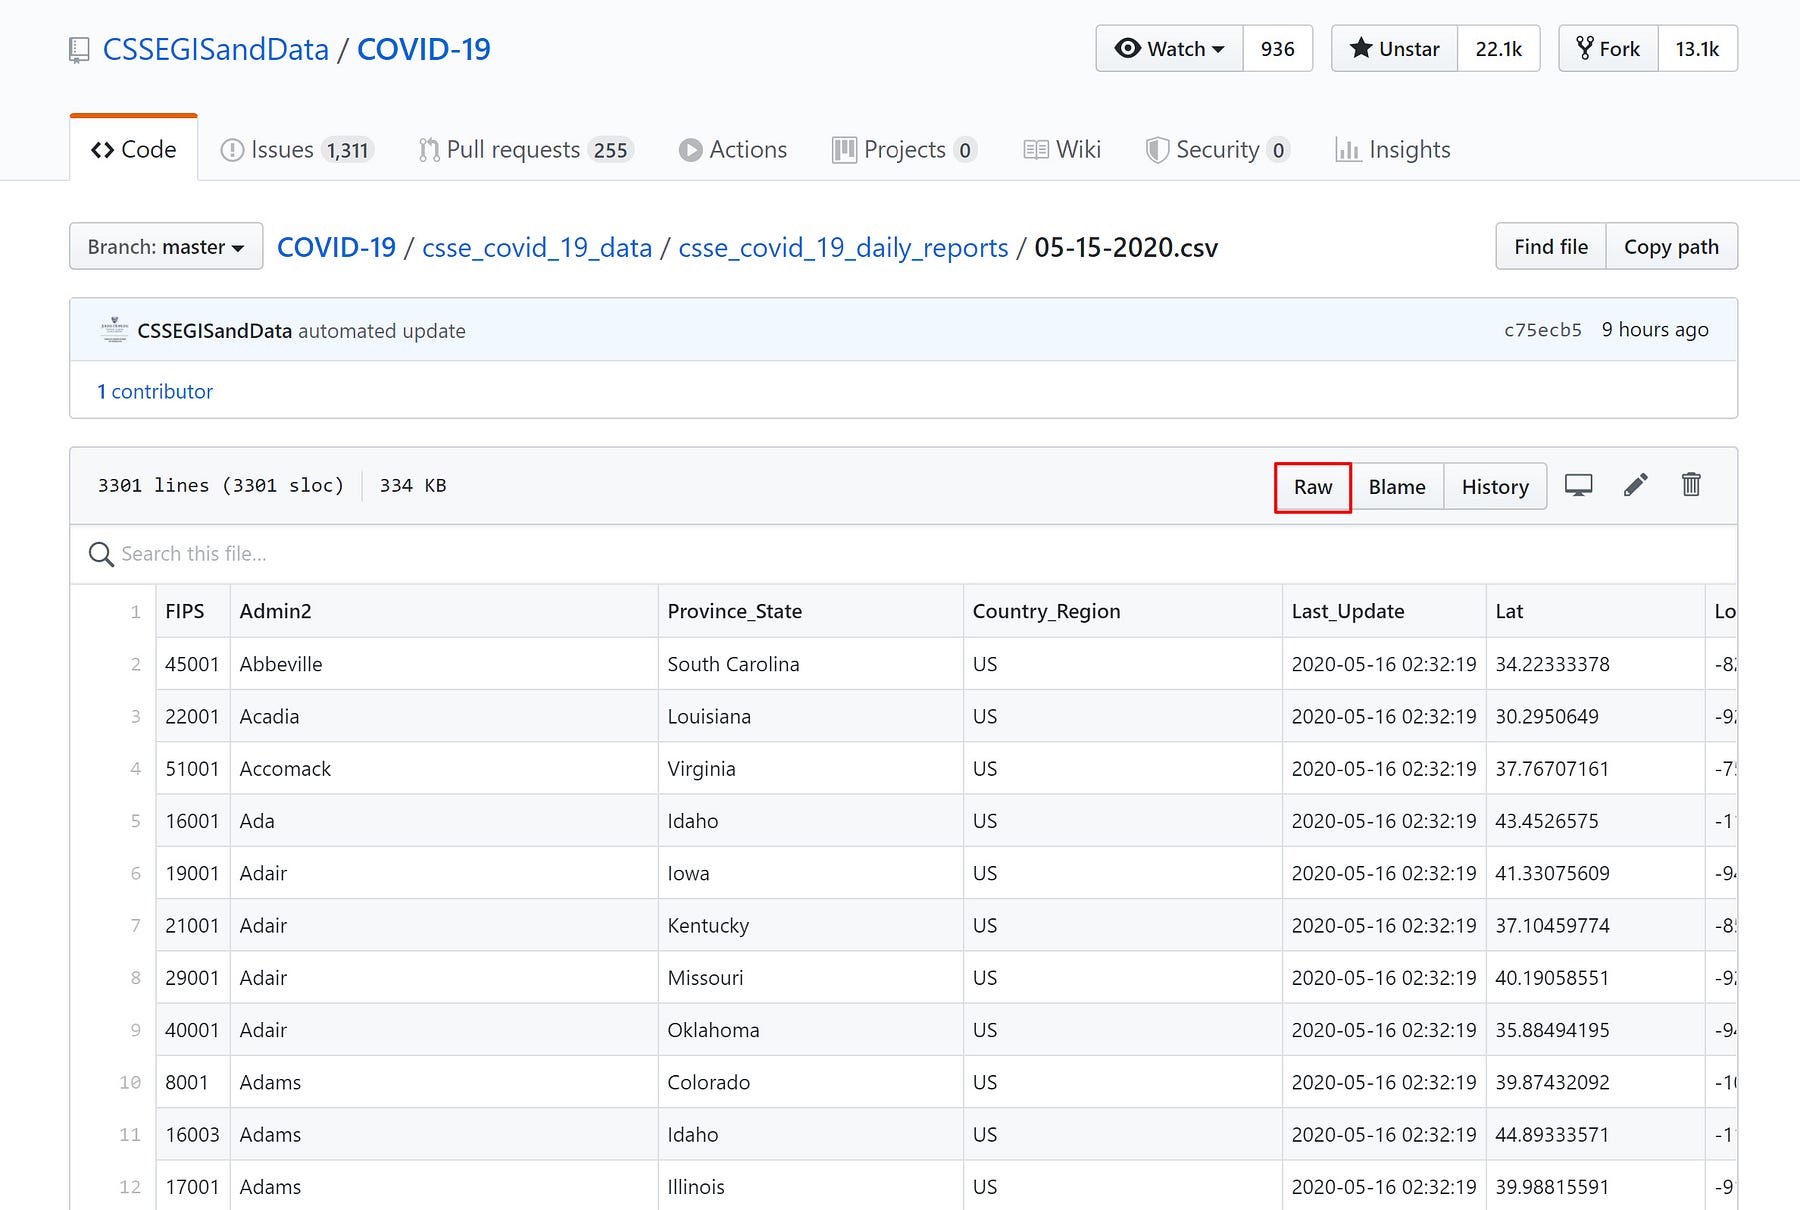
Task: Click the magnifier search icon
Action: 101,554
